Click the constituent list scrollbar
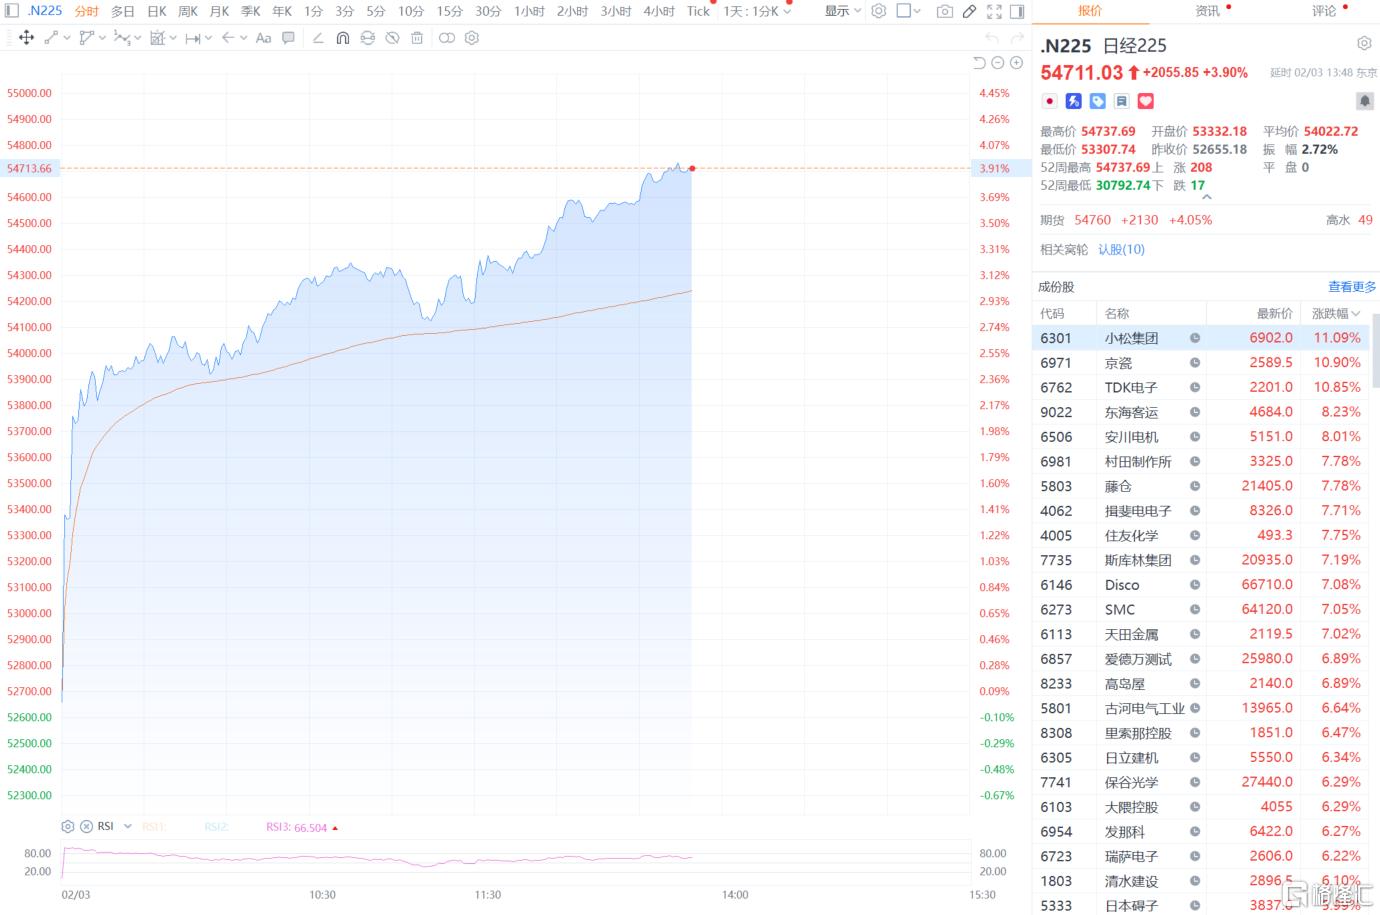The image size is (1380, 915). point(1375,351)
